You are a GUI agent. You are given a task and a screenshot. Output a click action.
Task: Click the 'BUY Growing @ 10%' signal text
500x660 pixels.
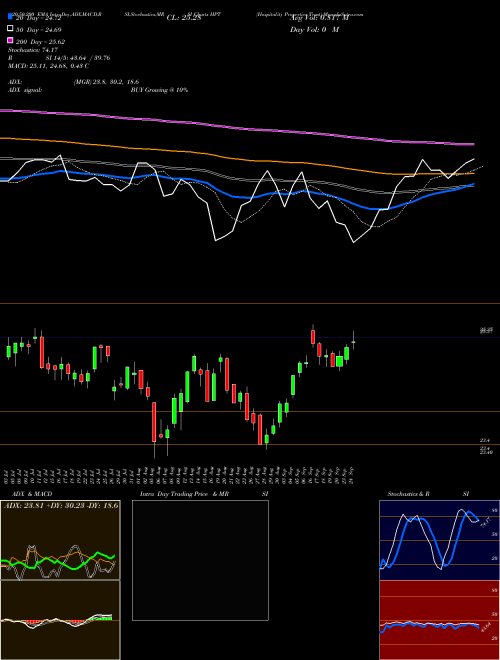159,90
